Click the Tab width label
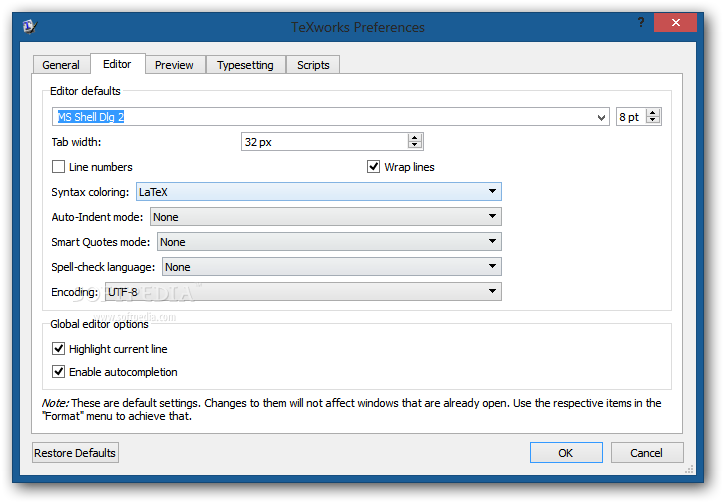This screenshot has height=503, width=724. (x=76, y=142)
